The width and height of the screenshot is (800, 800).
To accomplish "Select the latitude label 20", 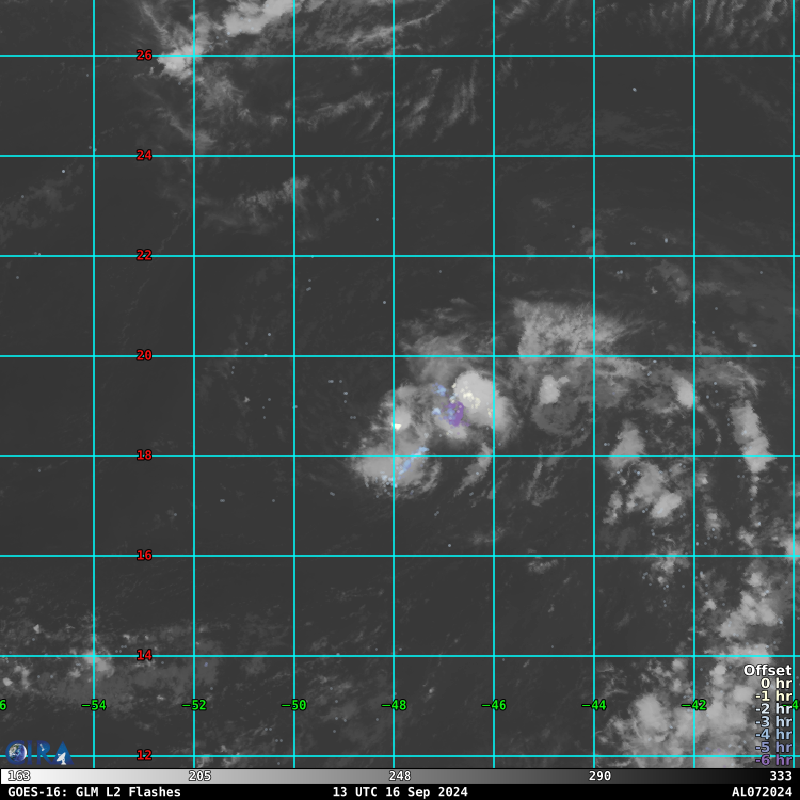I will [x=144, y=355].
